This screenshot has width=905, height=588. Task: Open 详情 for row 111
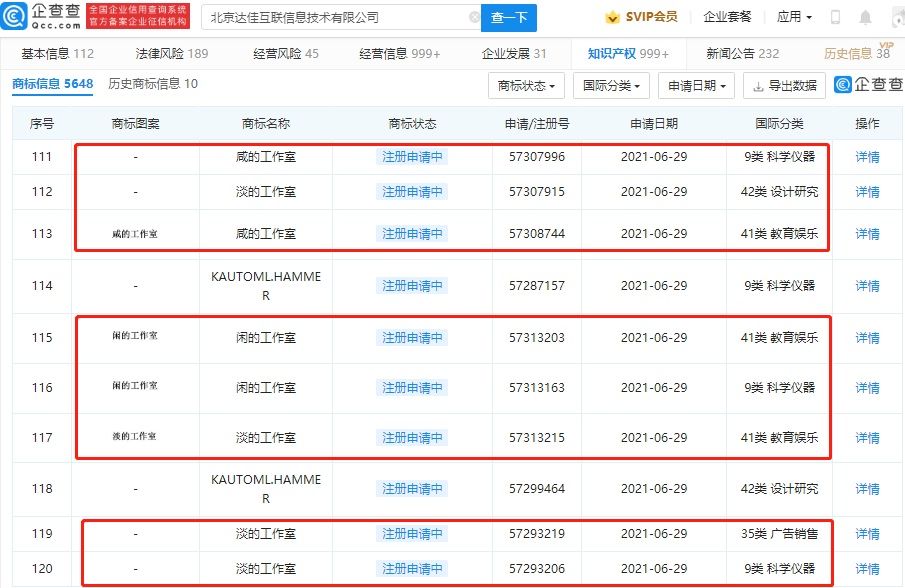(867, 157)
